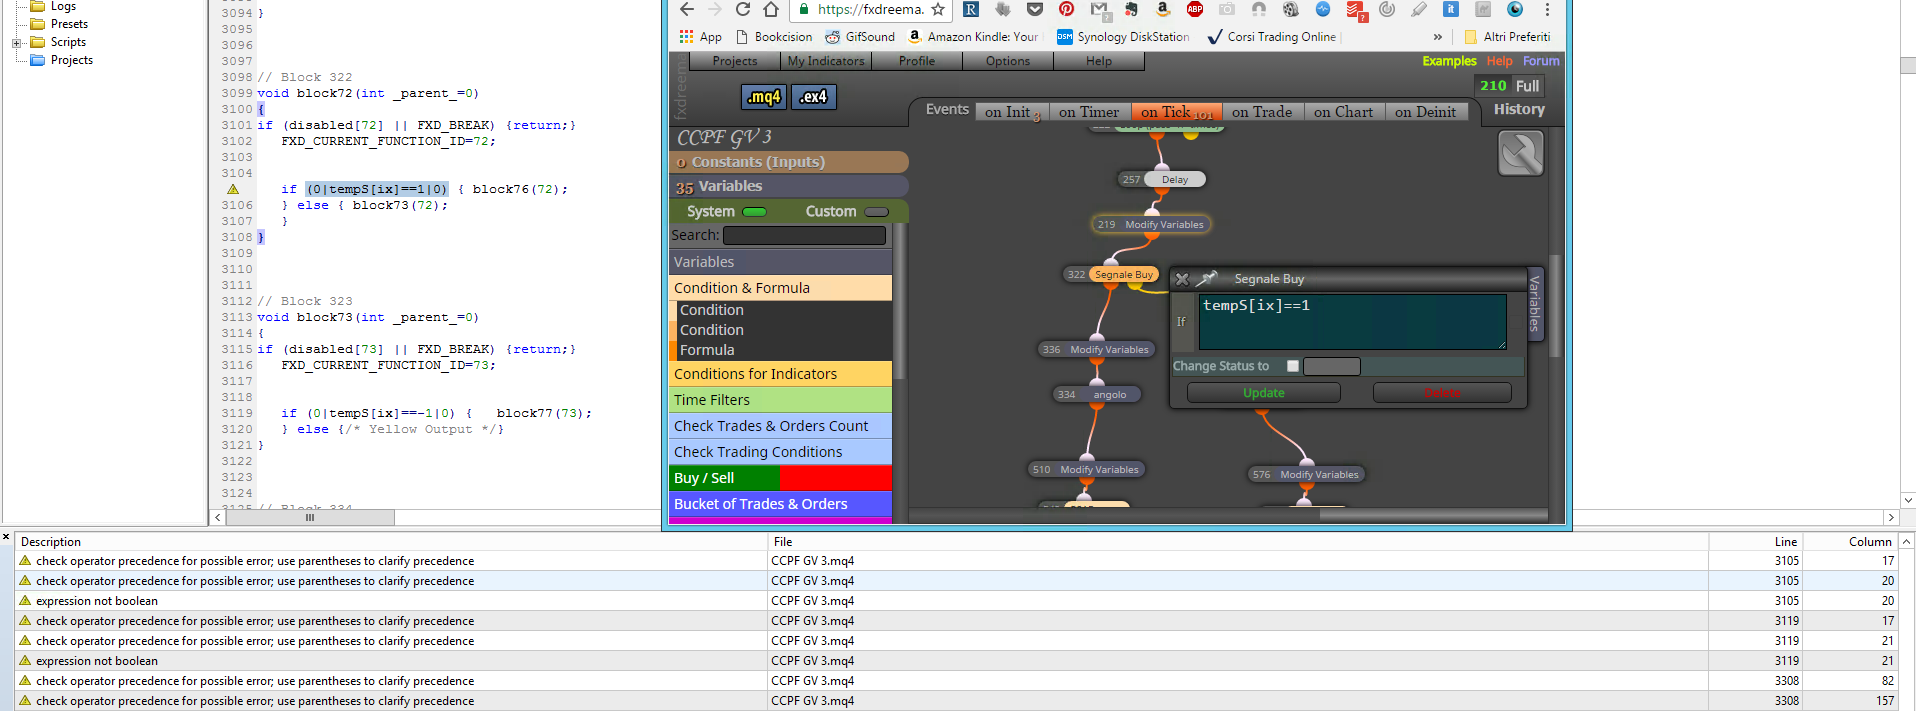Tick the Change Status to checkbox

pos(1293,366)
